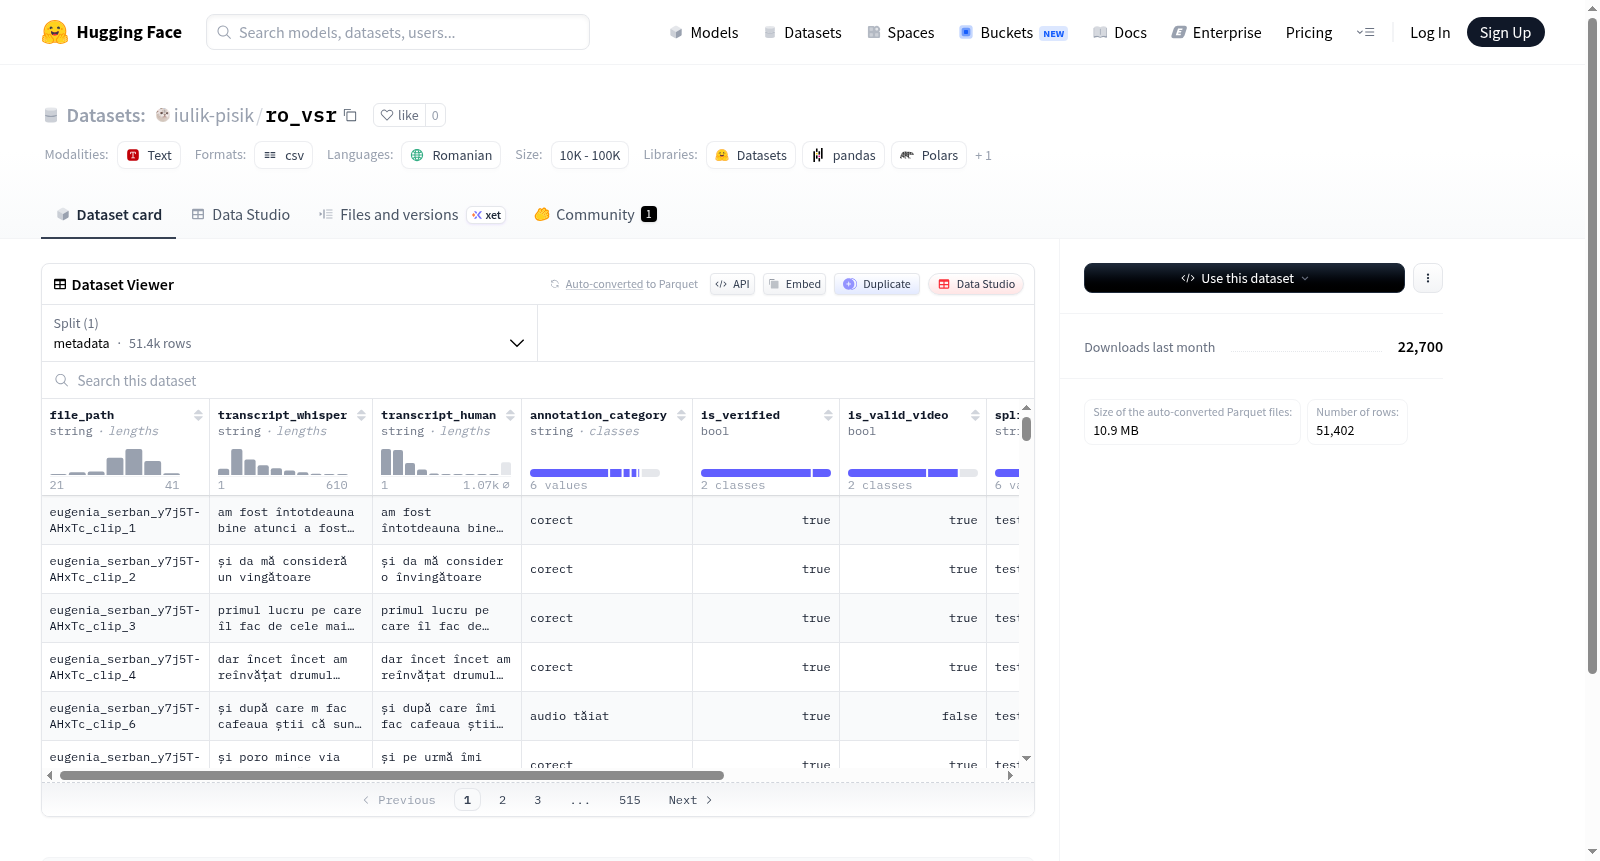Open the Split metadata selector
The height and width of the screenshot is (861, 1600).
[289, 333]
